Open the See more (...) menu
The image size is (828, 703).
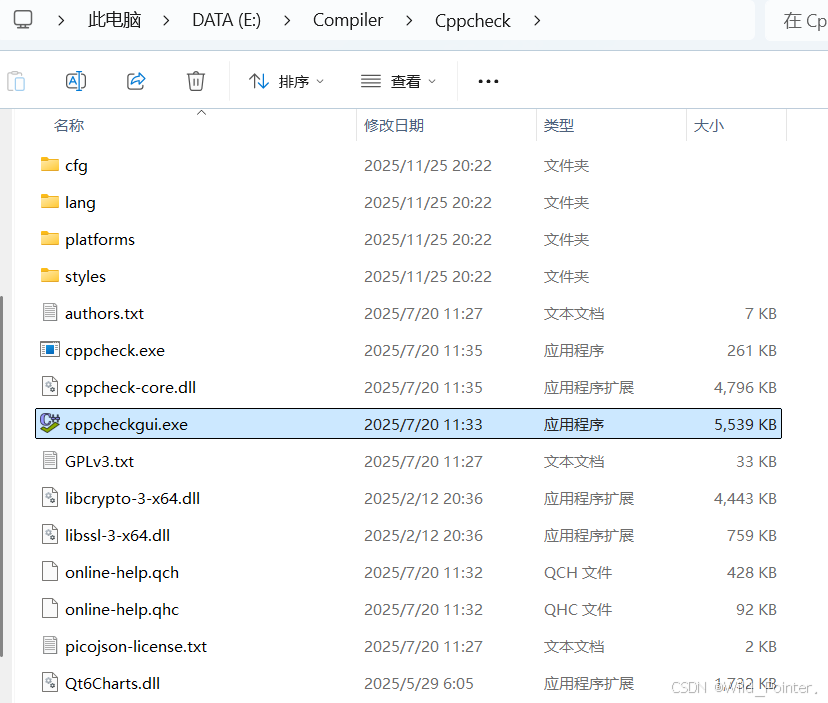(x=487, y=81)
